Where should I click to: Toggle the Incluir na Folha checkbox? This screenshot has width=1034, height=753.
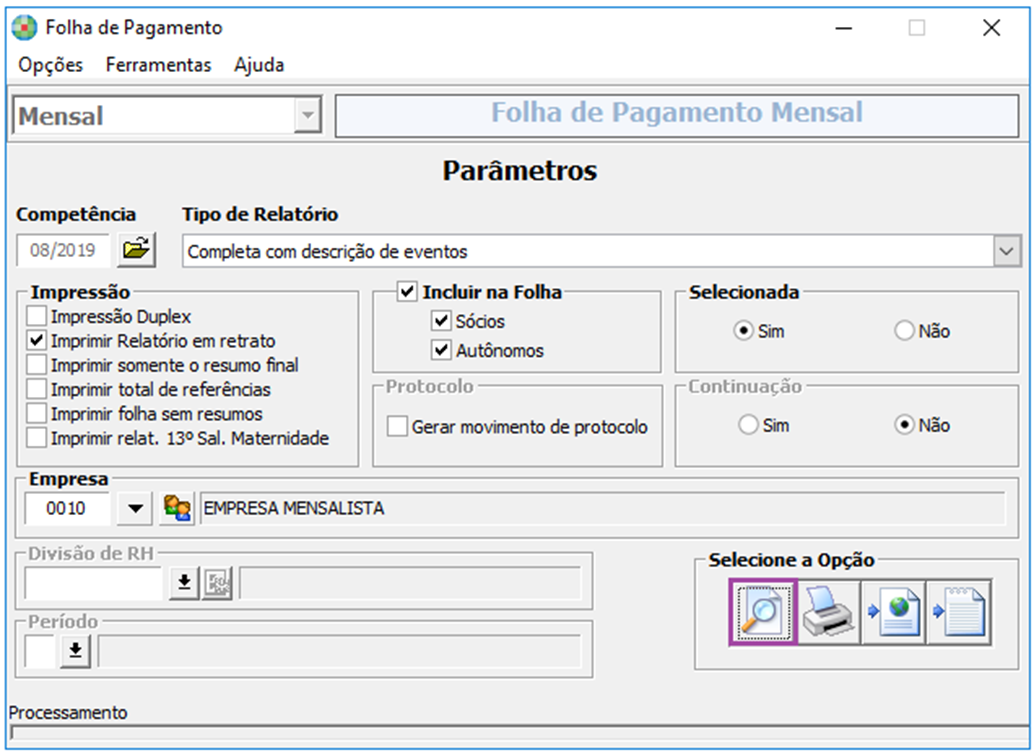click(x=407, y=293)
